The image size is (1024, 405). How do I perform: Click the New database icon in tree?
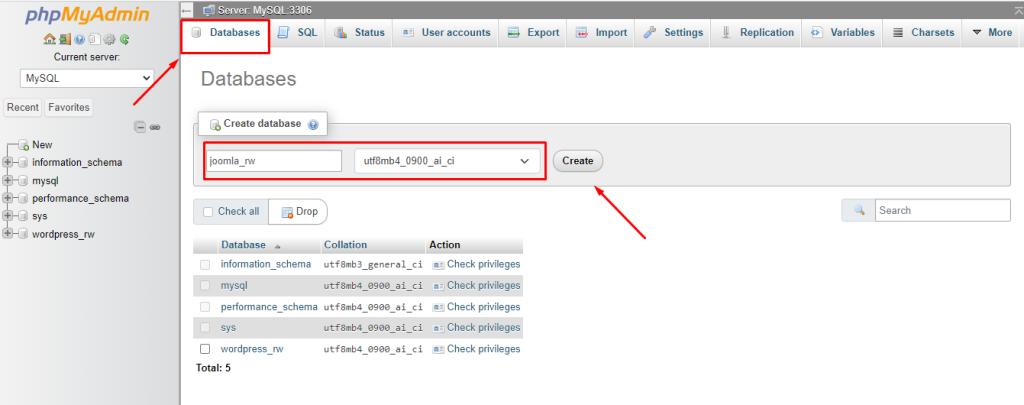pos(24,145)
